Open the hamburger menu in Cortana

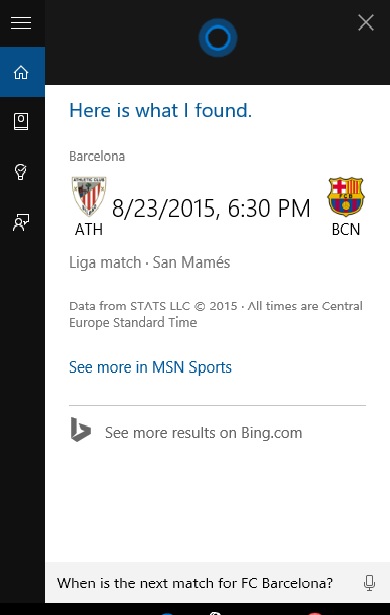click(21, 23)
